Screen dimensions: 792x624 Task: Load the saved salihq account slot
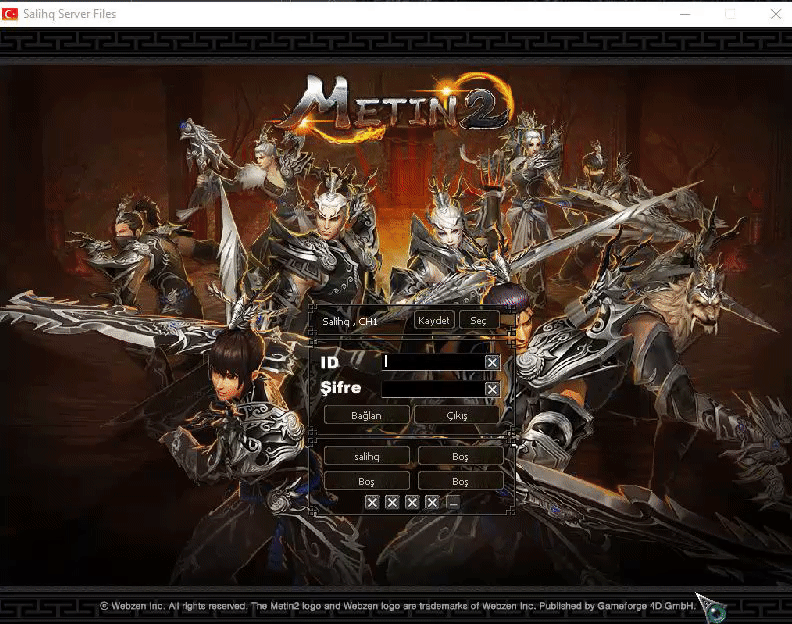tap(367, 456)
